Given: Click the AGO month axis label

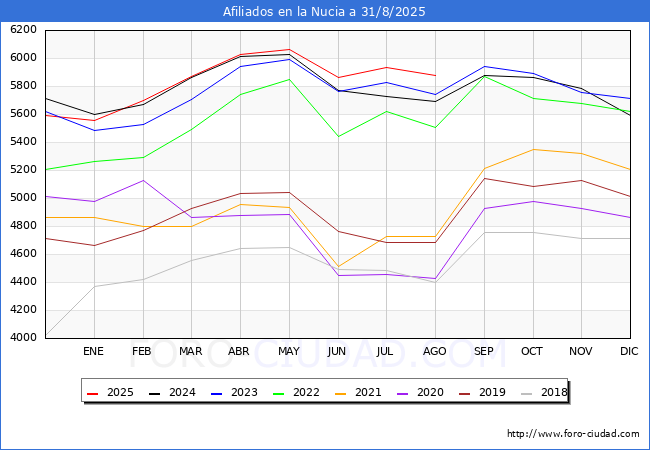Looking at the screenshot, I should point(434,351).
